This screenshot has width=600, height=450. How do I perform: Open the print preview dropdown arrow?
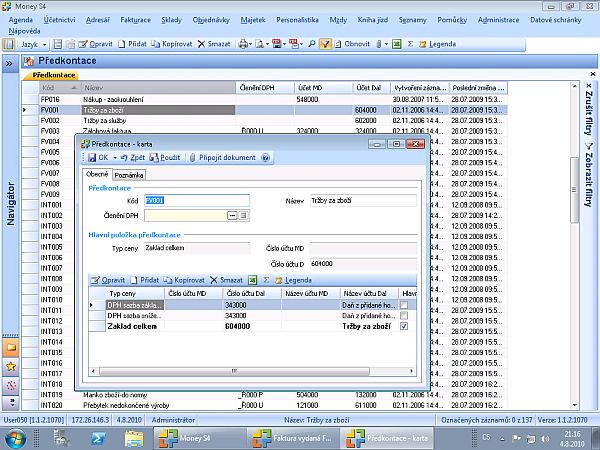[267, 44]
